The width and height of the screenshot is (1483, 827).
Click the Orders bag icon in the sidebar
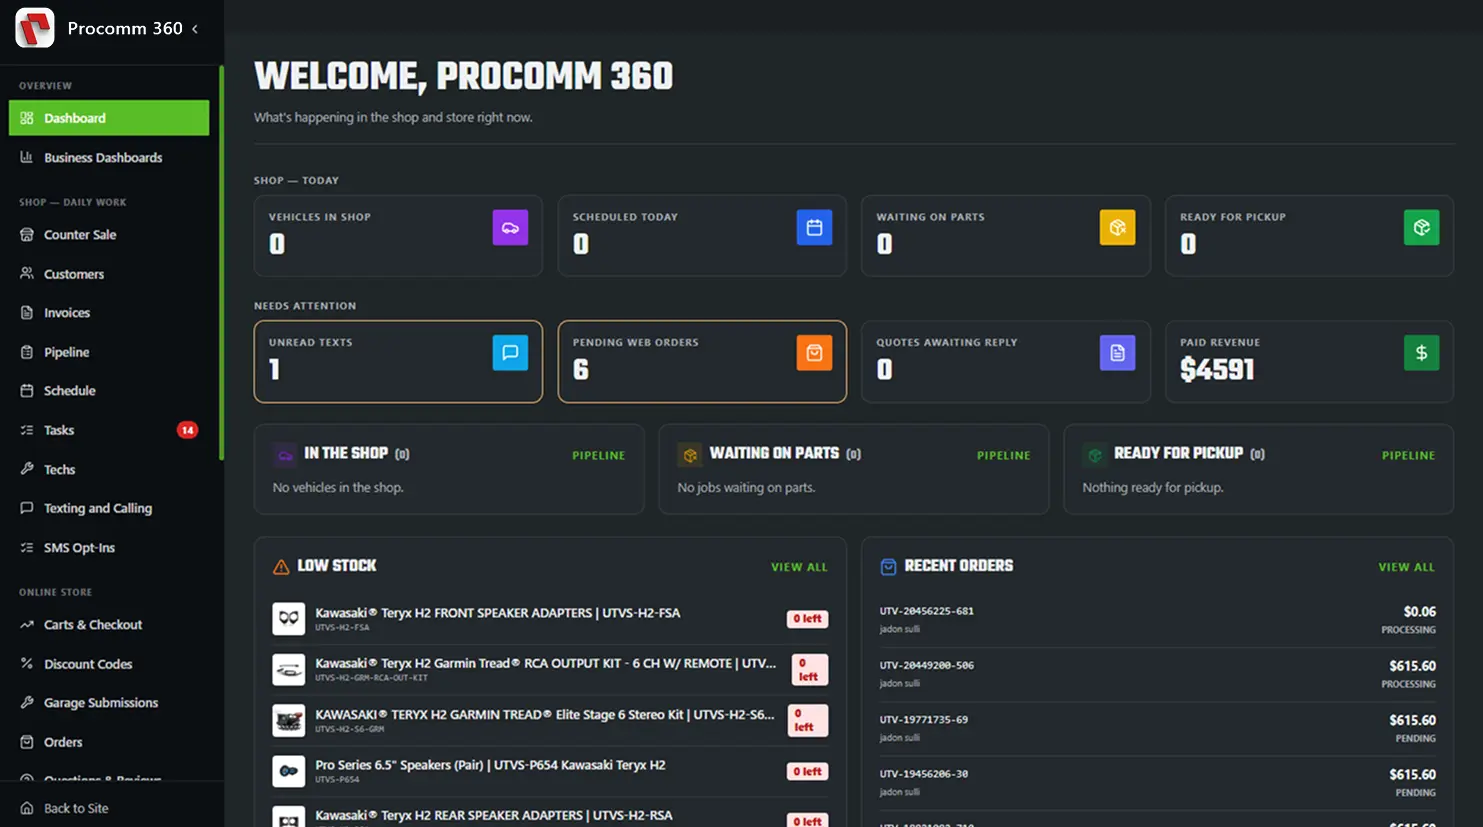tap(27, 742)
